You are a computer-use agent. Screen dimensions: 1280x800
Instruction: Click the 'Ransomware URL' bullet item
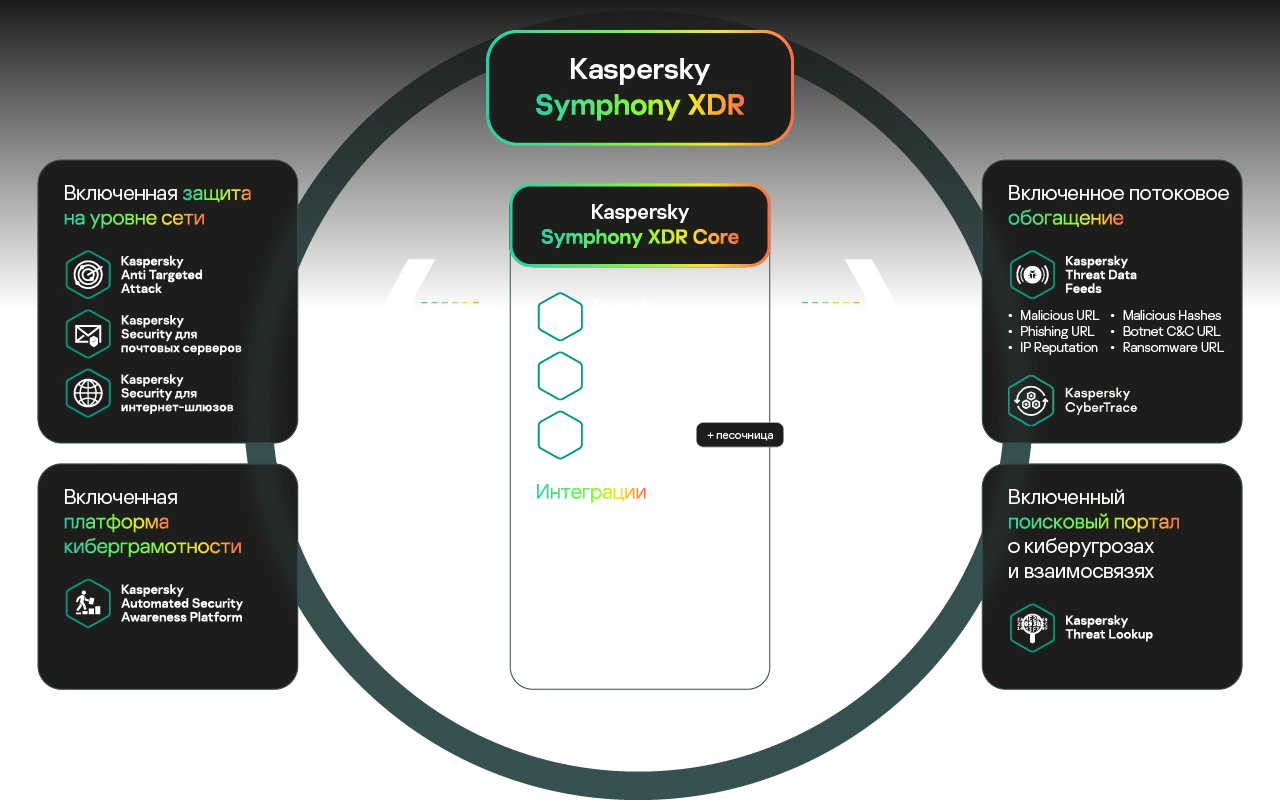coord(1167,347)
